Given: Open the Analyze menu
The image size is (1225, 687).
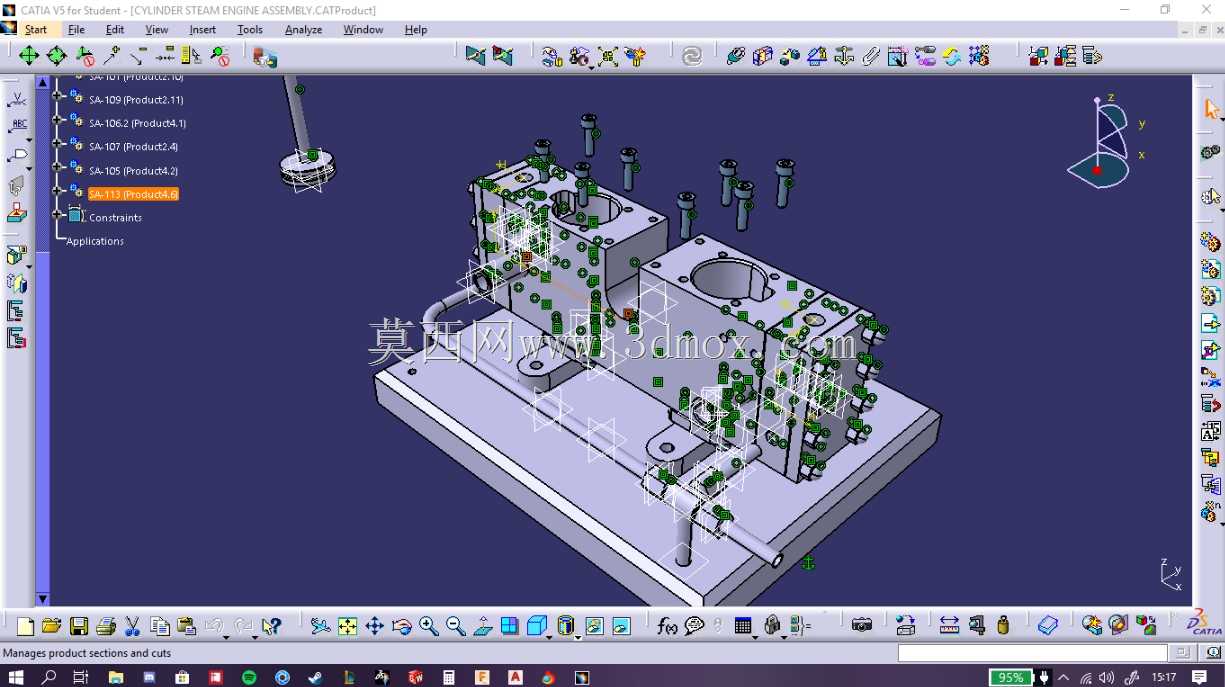Looking at the screenshot, I should [x=303, y=30].
